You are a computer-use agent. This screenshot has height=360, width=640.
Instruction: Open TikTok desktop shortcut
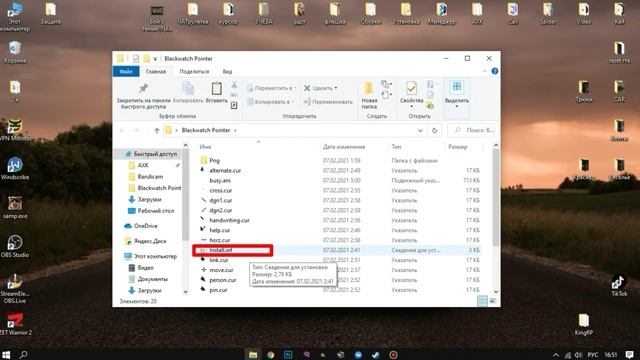(619, 286)
